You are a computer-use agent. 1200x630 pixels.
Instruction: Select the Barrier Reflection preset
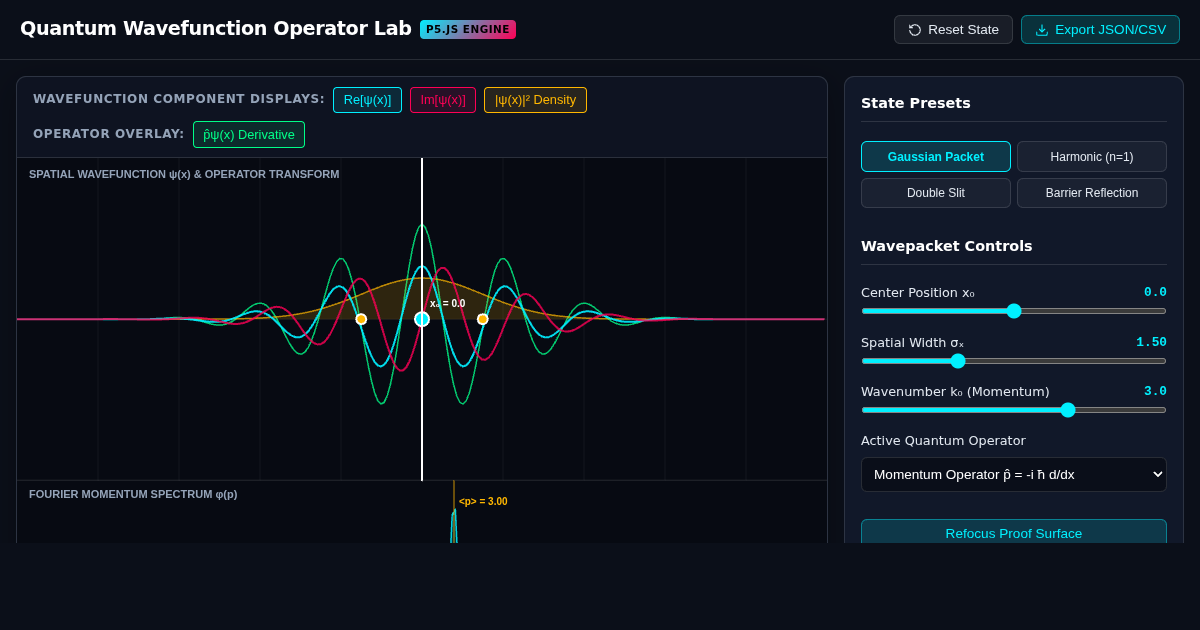pos(1092,193)
